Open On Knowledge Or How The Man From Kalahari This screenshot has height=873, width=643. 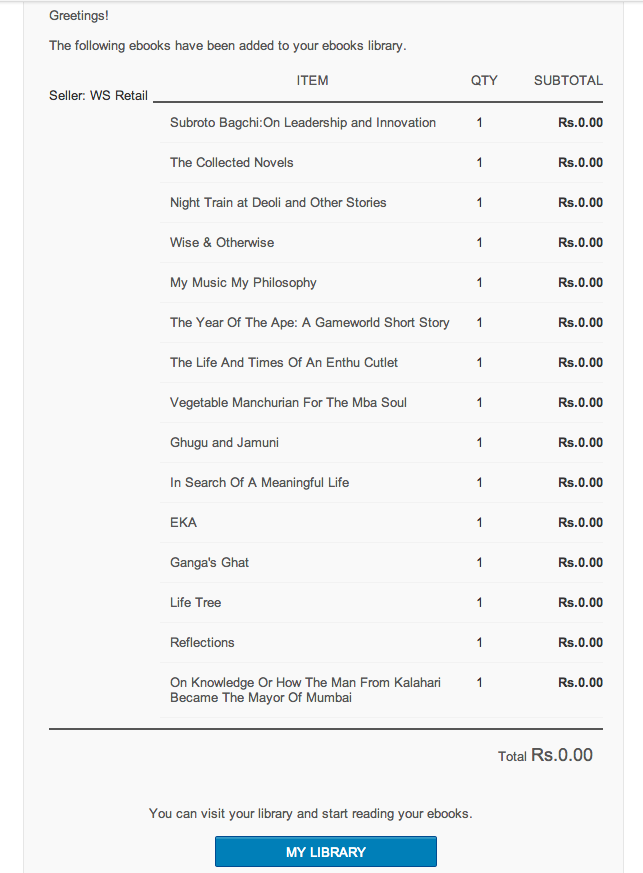305,690
